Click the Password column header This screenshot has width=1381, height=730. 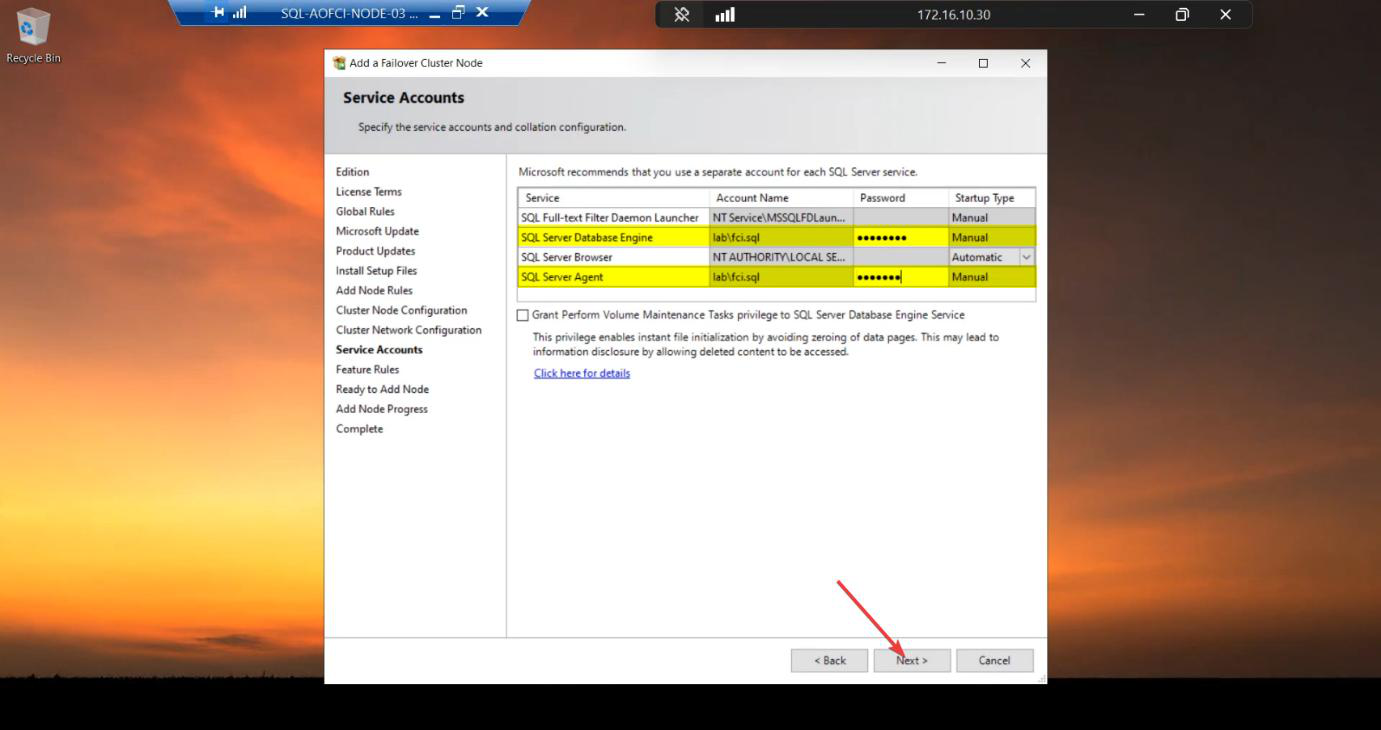pyautogui.click(x=901, y=198)
